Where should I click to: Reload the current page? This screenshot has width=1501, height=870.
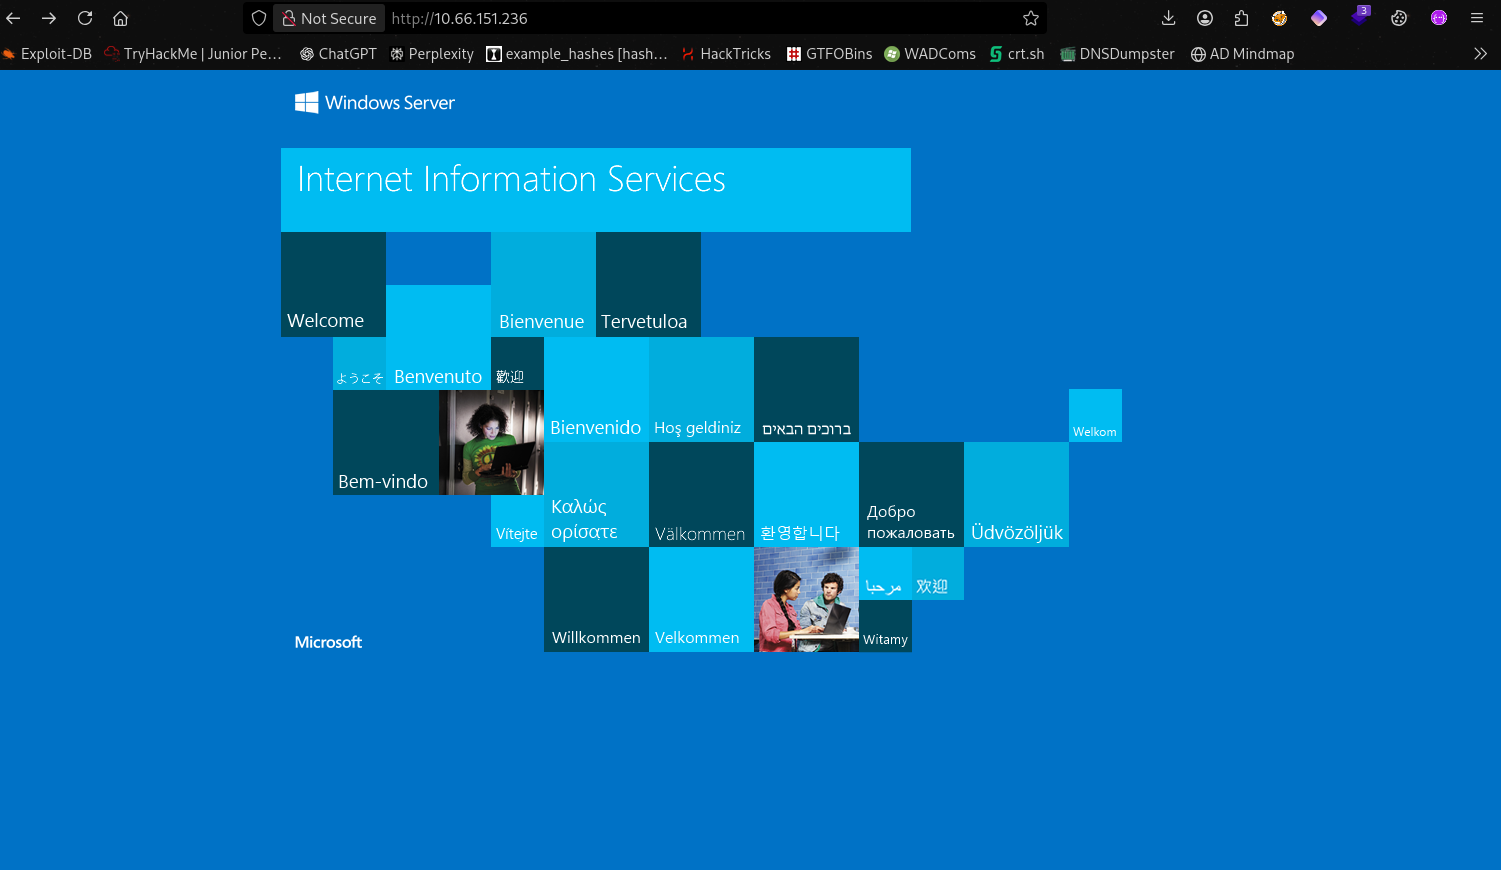85,18
